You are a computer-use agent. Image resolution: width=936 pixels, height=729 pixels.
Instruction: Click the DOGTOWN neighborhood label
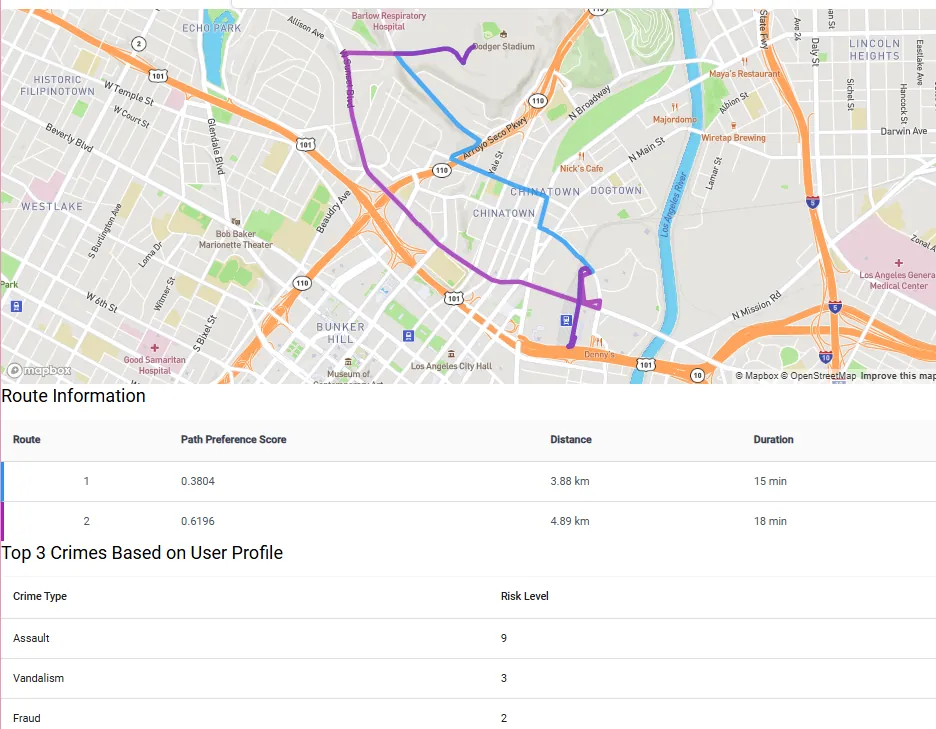(616, 190)
